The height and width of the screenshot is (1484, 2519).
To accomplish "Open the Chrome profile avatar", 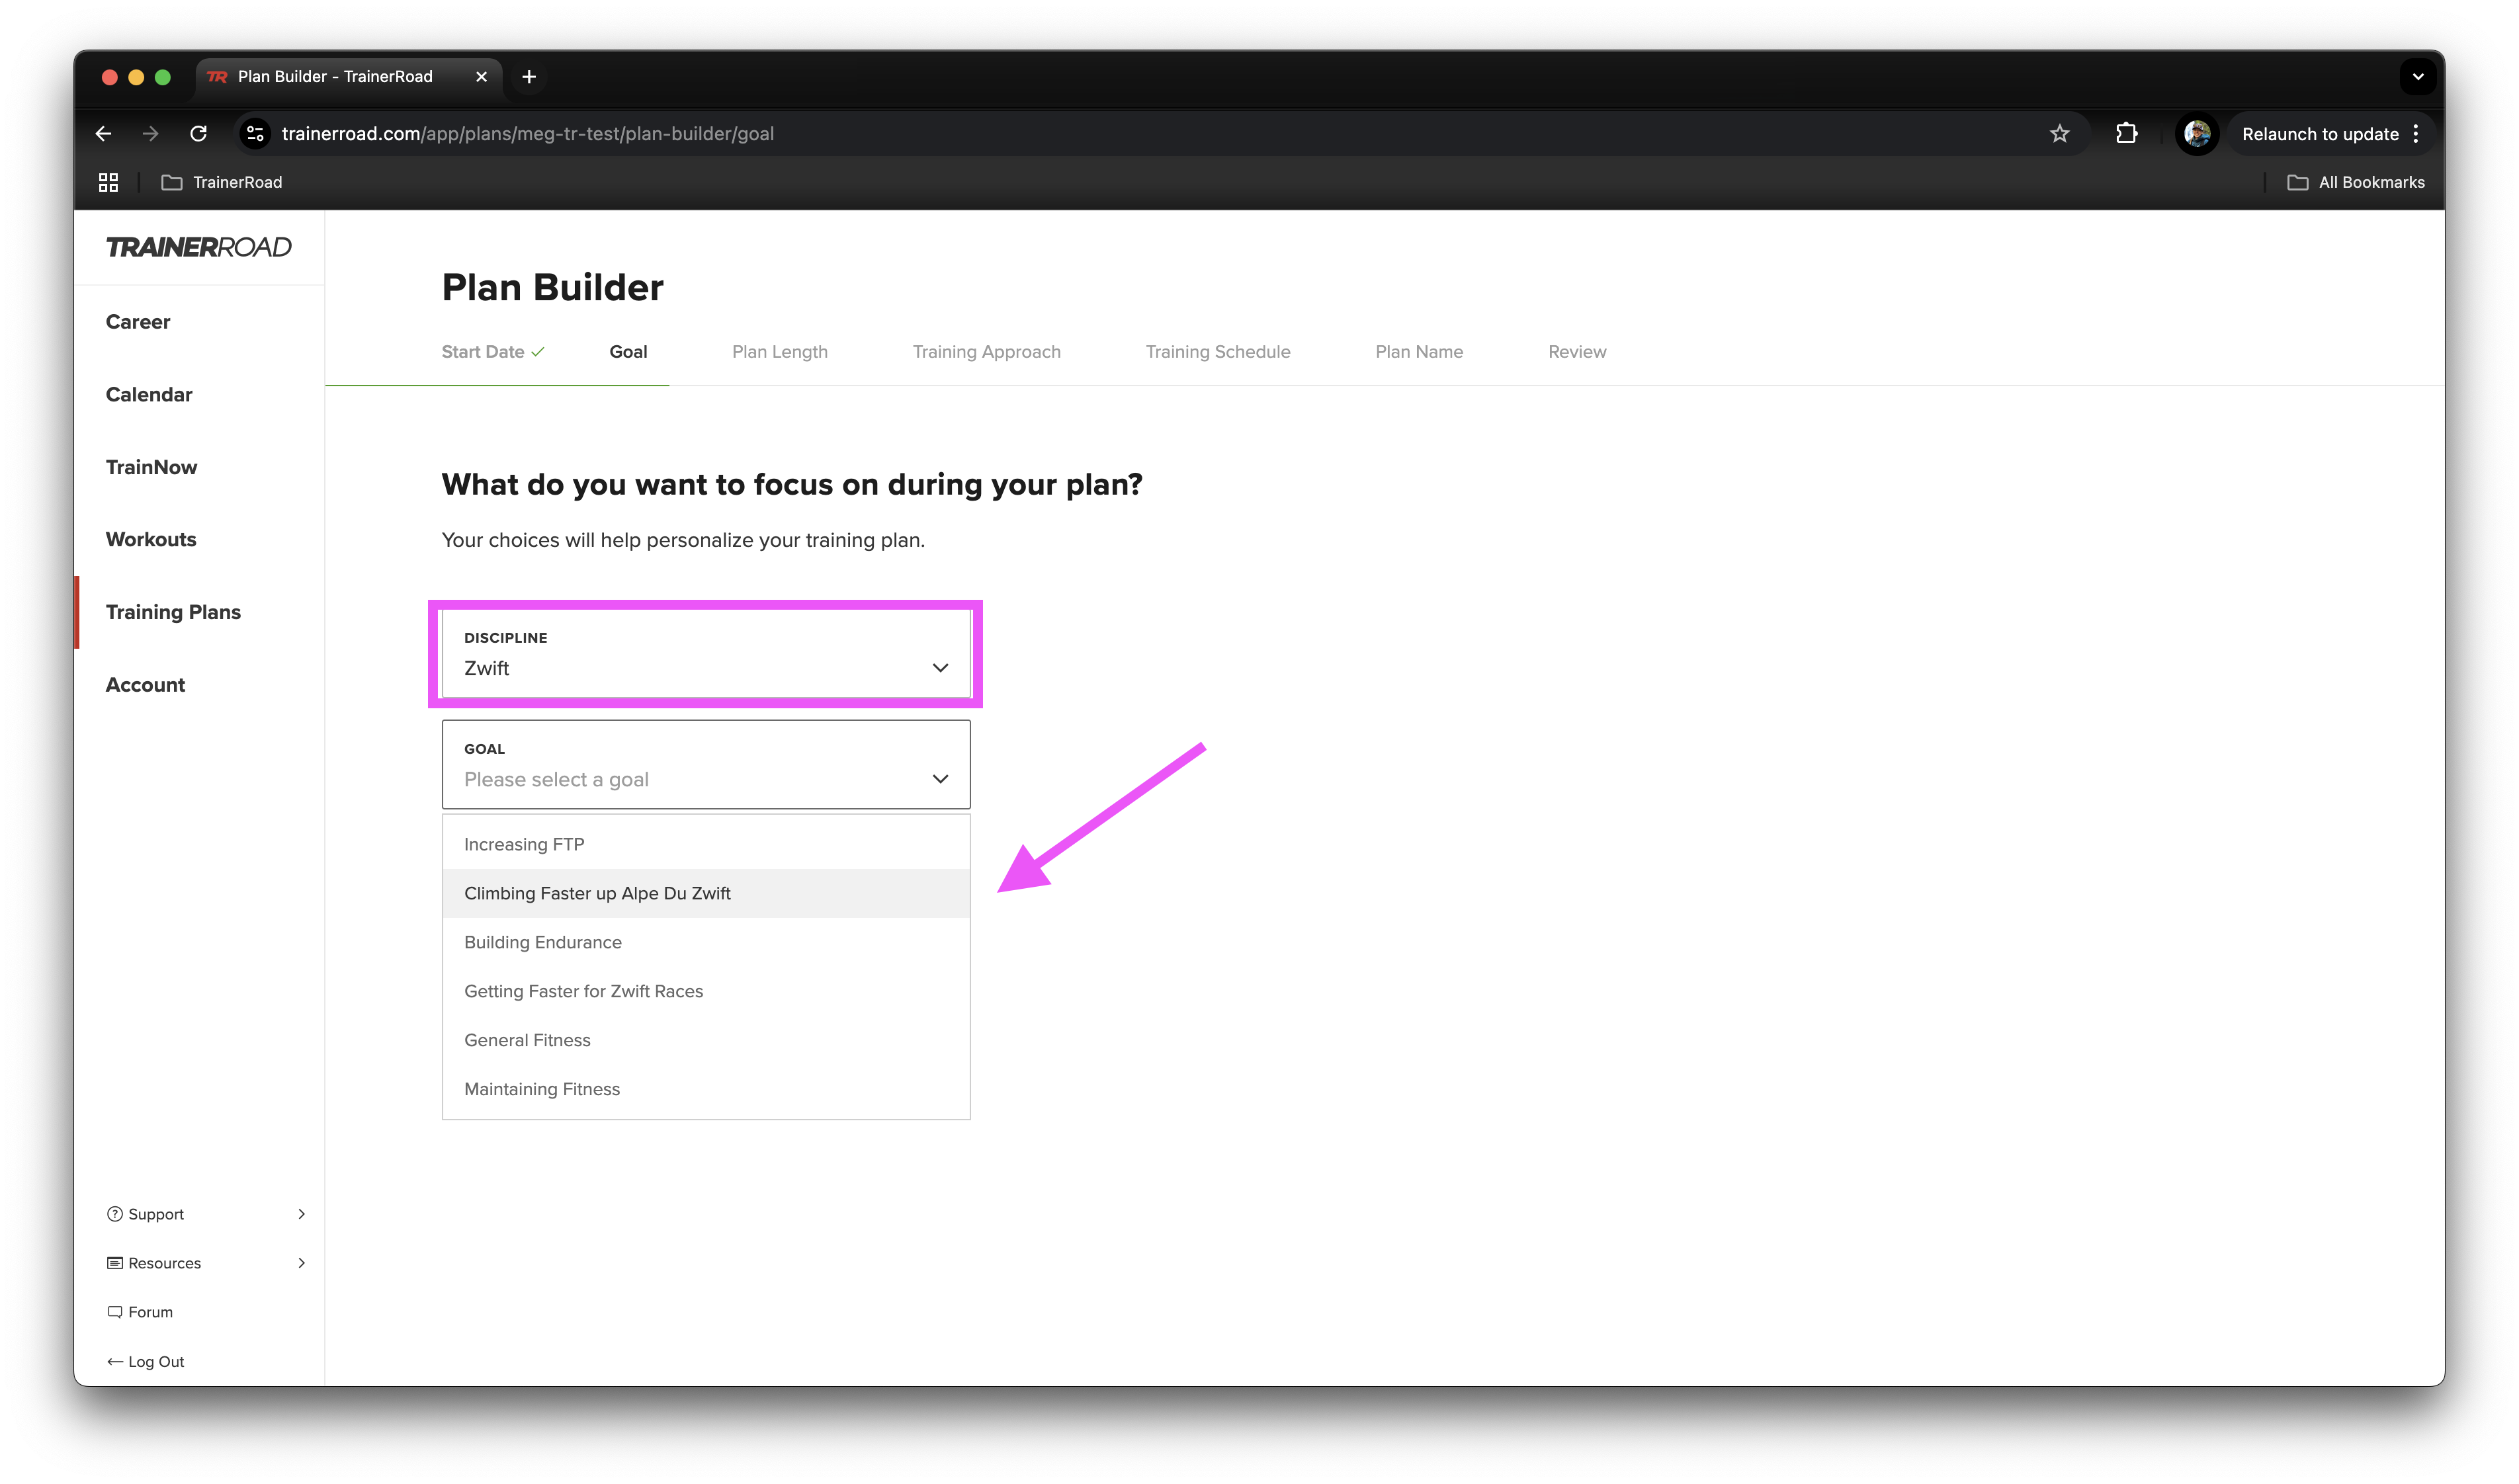I will (x=2196, y=133).
